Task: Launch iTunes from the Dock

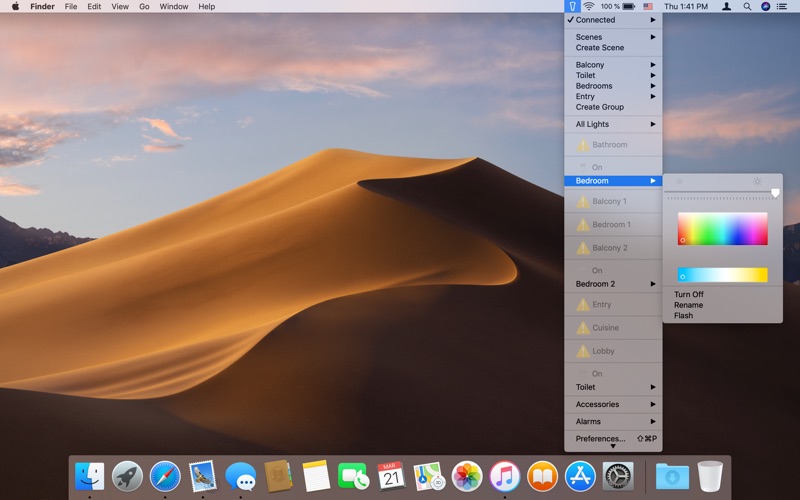Action: [504, 476]
